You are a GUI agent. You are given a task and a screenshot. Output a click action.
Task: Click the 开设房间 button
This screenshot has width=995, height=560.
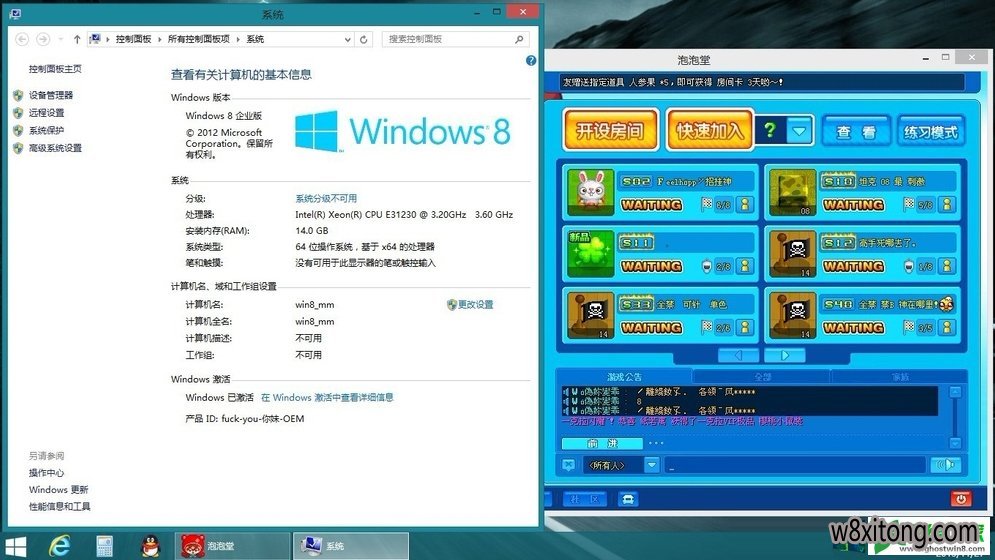point(609,130)
